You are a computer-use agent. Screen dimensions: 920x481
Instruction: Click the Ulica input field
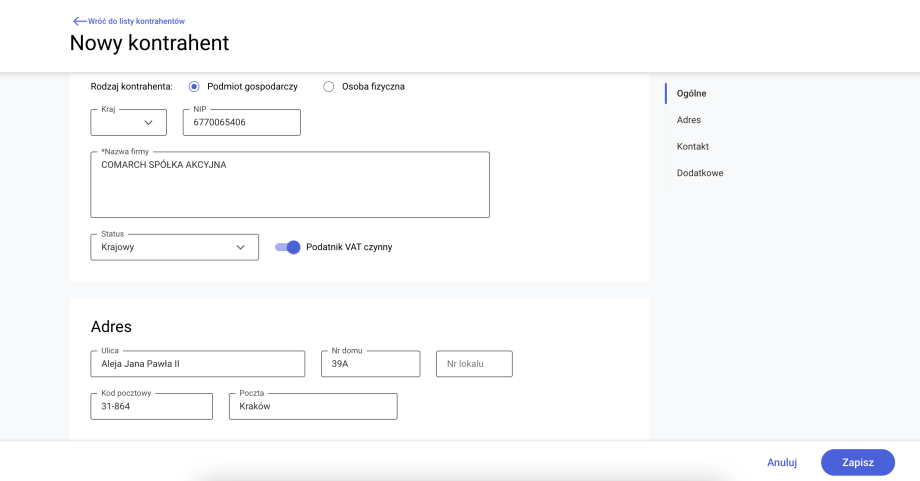pos(197,364)
